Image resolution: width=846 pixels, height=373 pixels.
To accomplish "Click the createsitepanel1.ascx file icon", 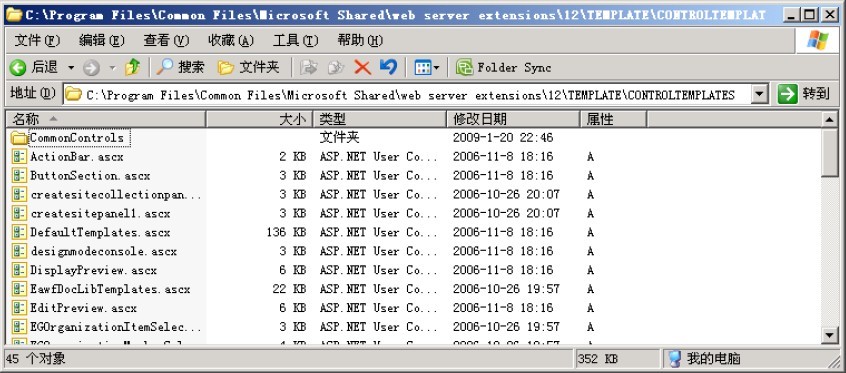I will pyautogui.click(x=20, y=214).
